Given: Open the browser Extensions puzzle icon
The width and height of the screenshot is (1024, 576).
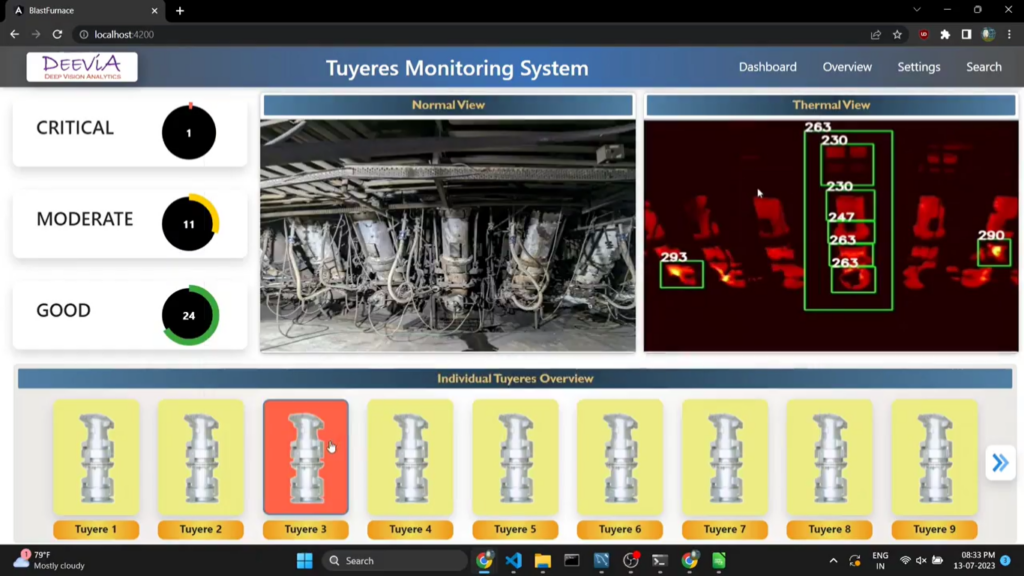Looking at the screenshot, I should [945, 34].
